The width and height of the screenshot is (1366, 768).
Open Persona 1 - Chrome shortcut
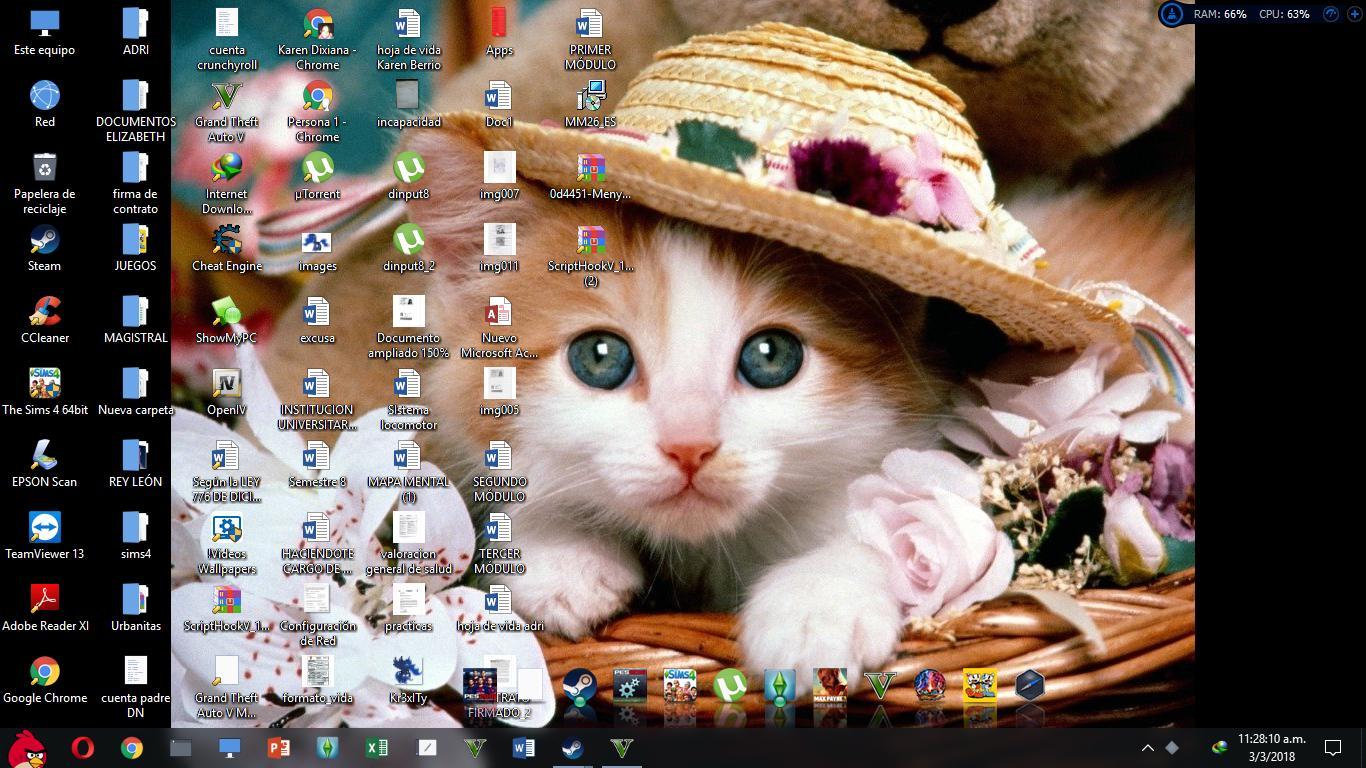[318, 111]
